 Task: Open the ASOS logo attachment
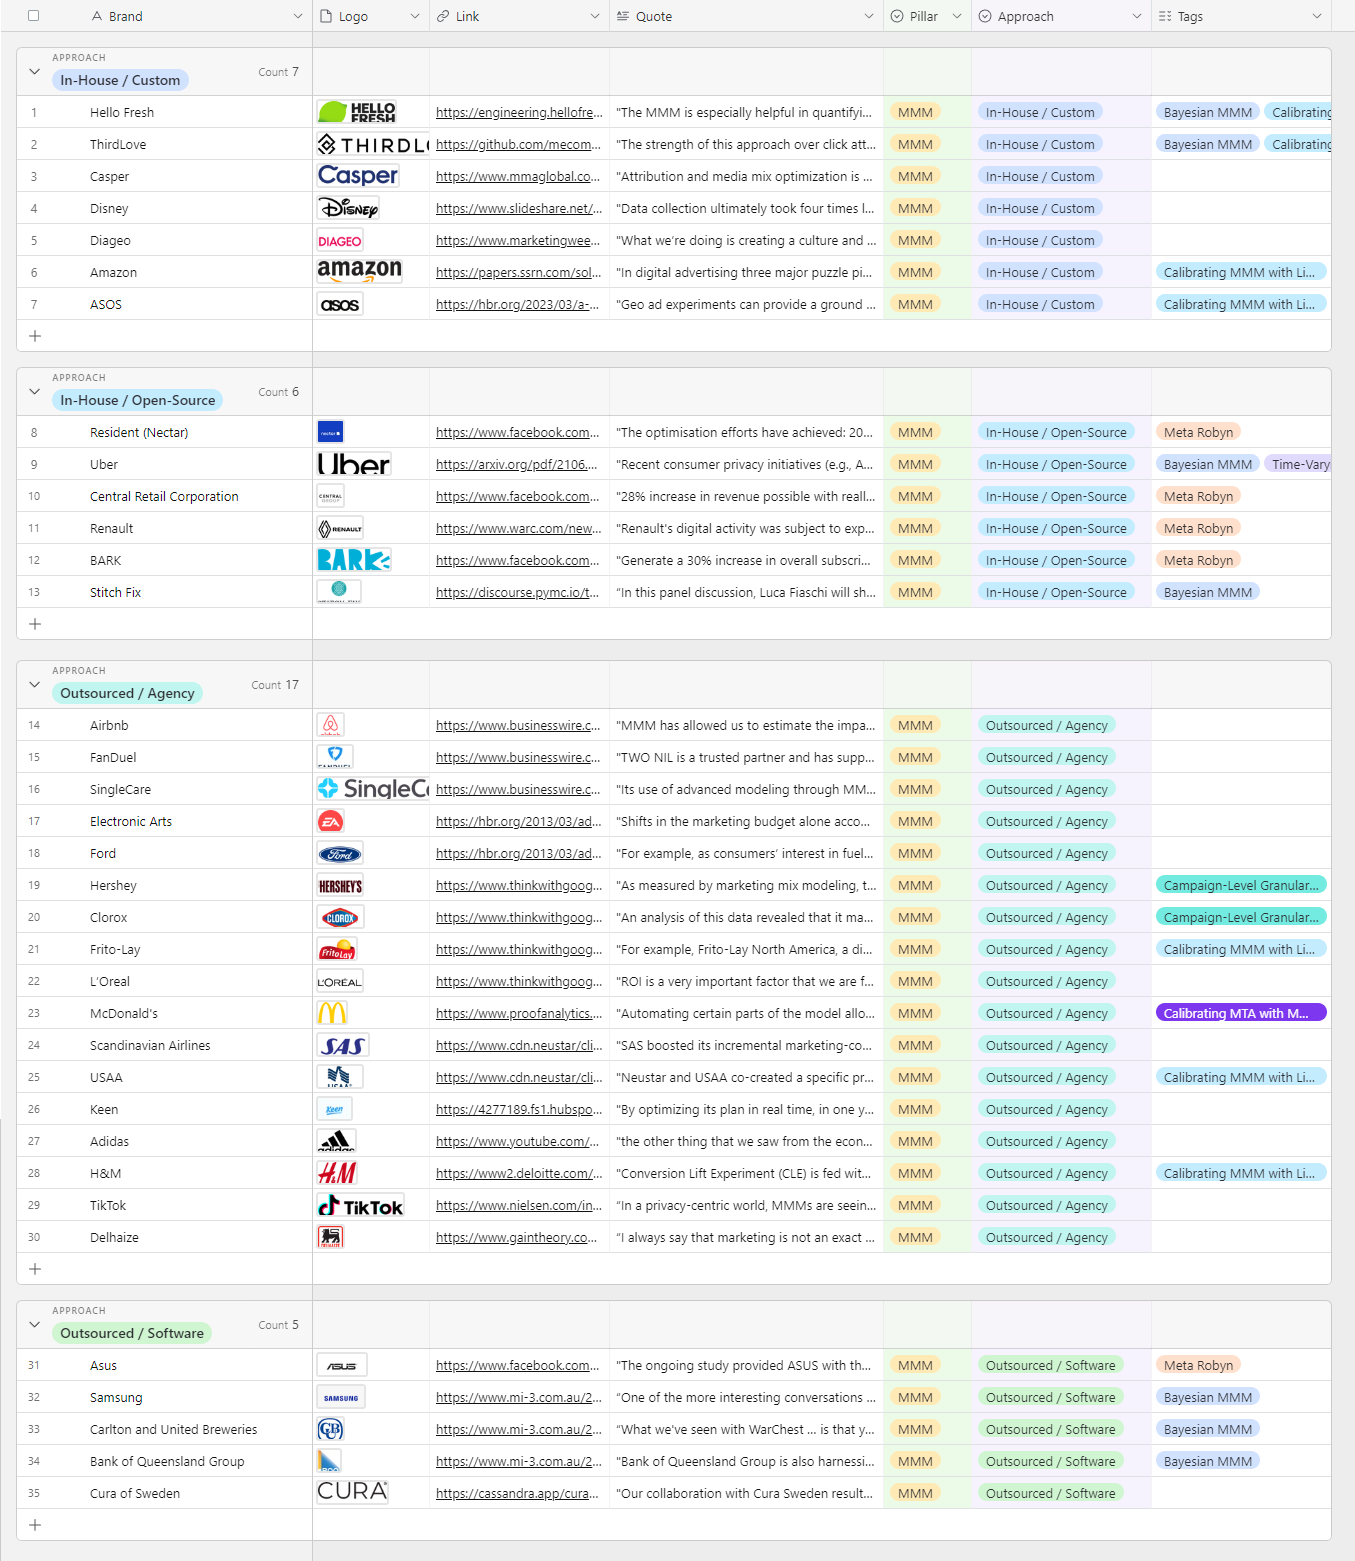pos(340,304)
